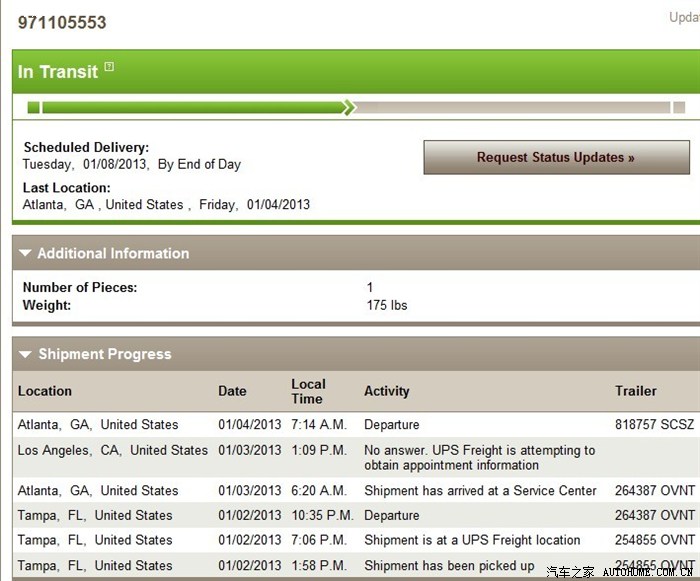
Task: Click the Local Time column header
Action: (308, 391)
